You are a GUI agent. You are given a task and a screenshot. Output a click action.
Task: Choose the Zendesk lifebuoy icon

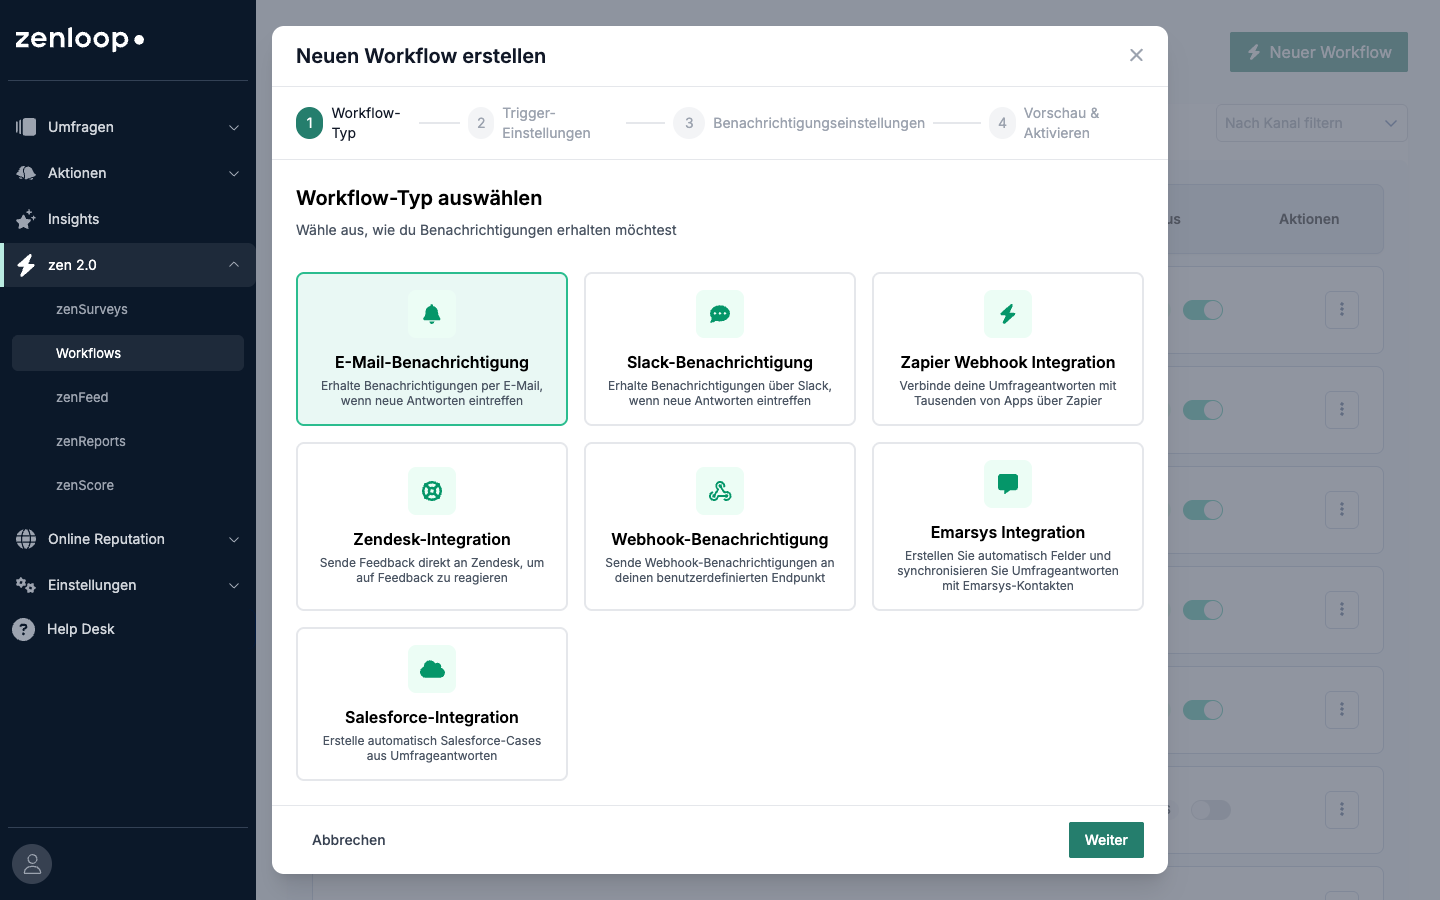point(432,491)
